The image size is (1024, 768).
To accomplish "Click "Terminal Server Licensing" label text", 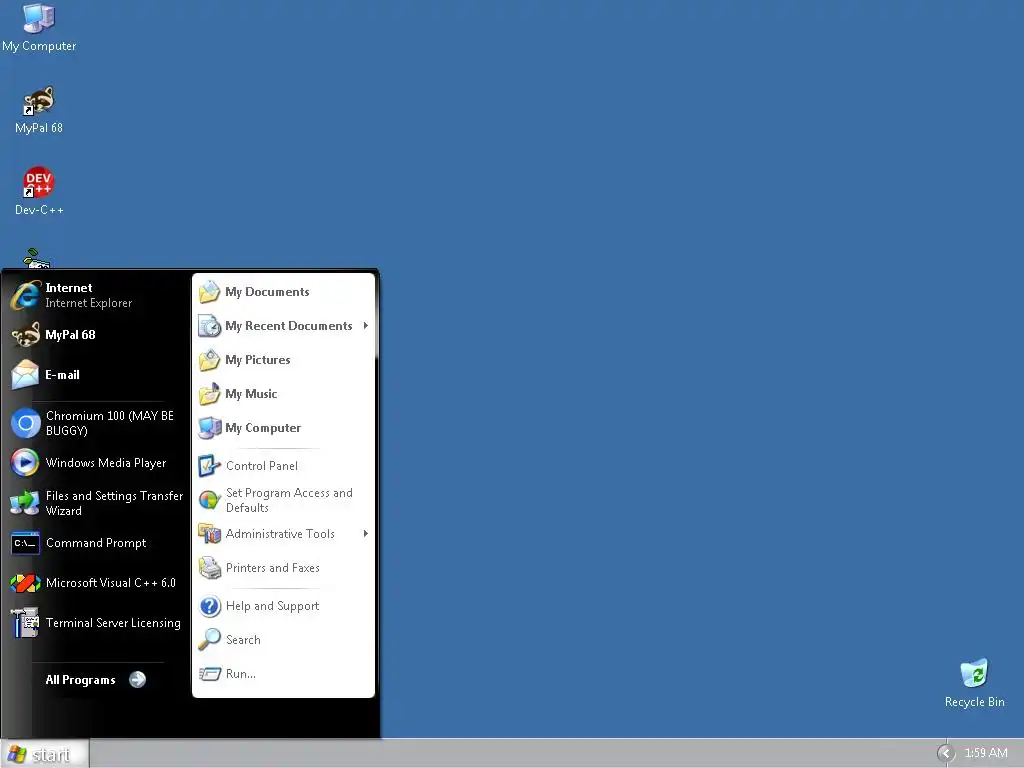I will pos(113,622).
